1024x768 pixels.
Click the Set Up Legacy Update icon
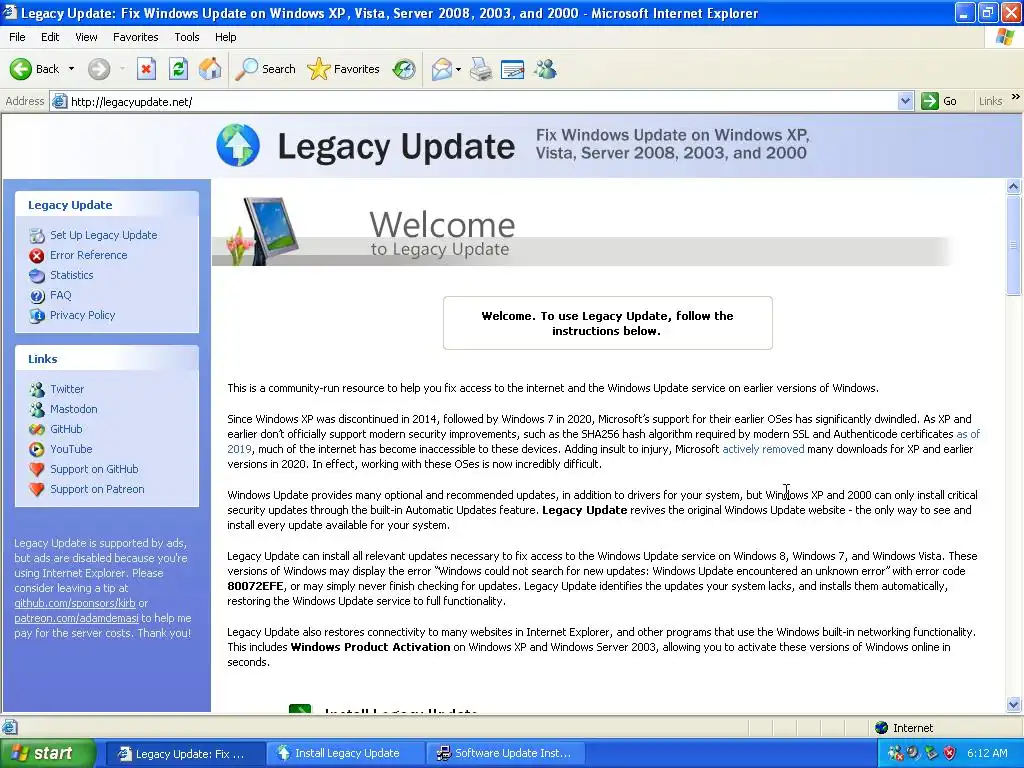[x=37, y=235]
